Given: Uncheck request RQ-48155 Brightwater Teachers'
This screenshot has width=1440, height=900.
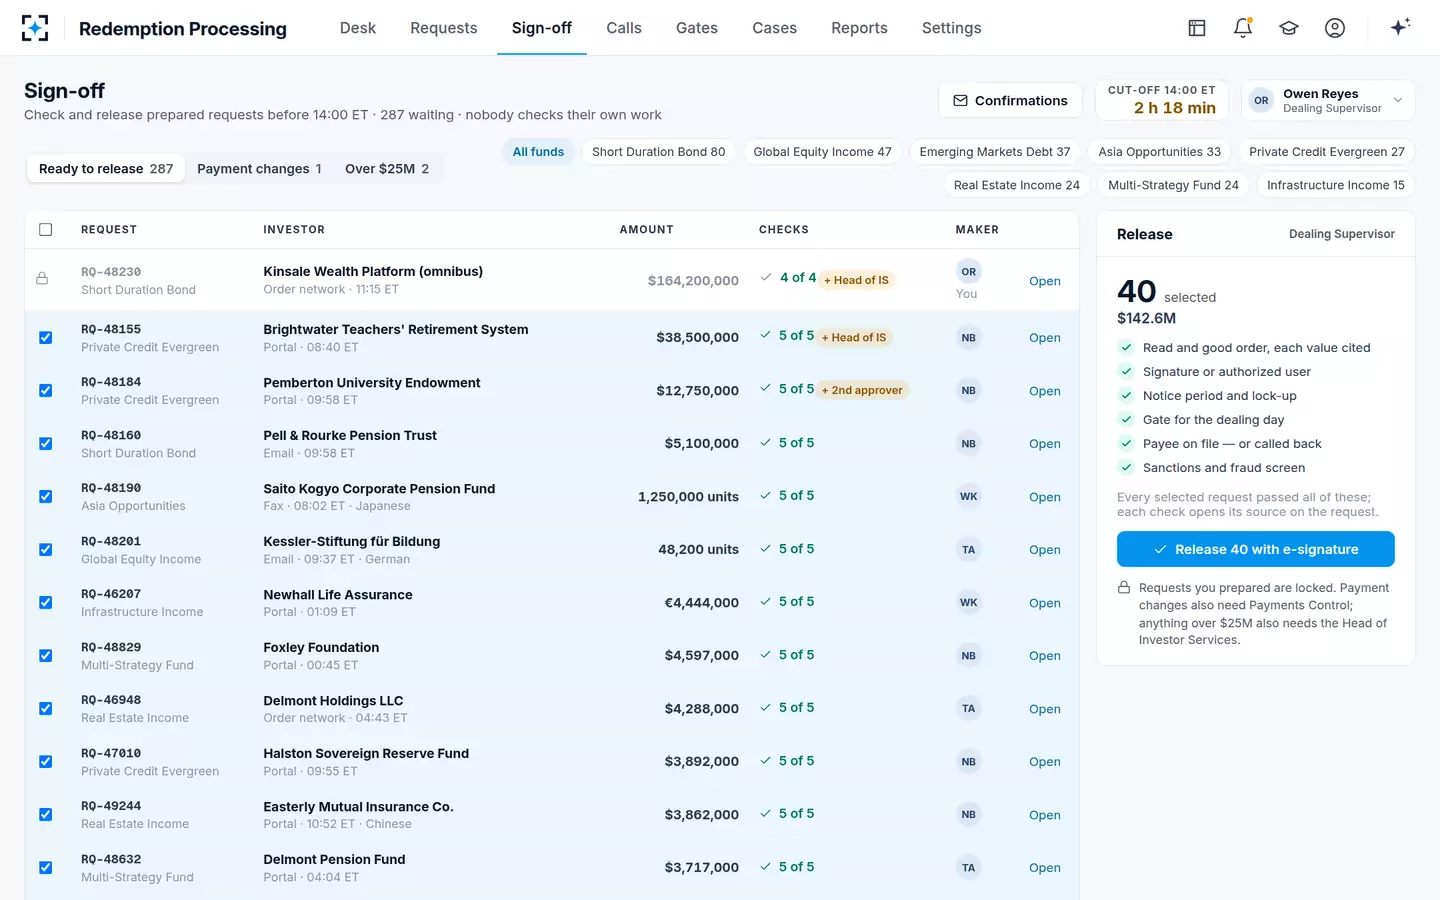Looking at the screenshot, I should (45, 338).
